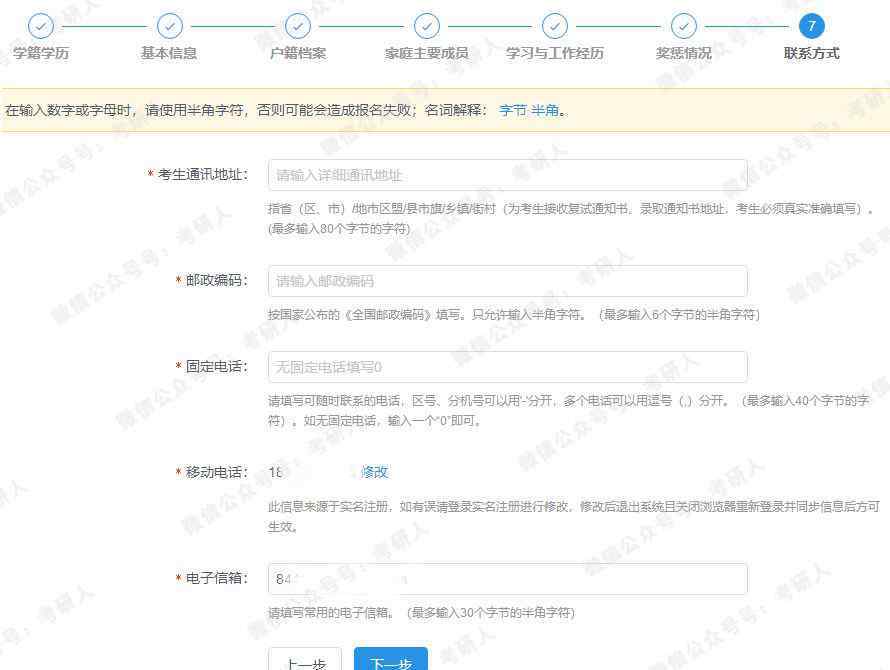Click the 学习与工作经历 step checkmark icon

click(555, 26)
